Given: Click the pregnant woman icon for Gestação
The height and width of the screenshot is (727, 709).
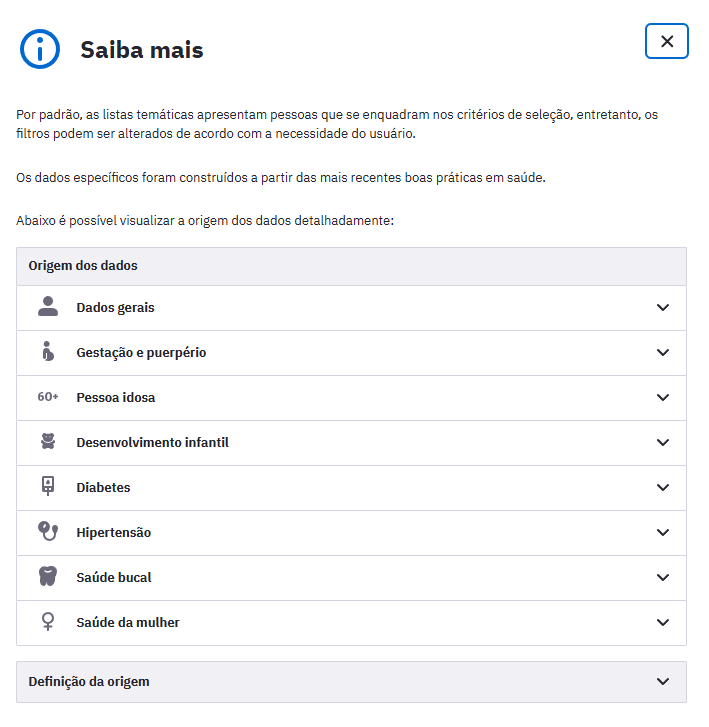Looking at the screenshot, I should (47, 352).
